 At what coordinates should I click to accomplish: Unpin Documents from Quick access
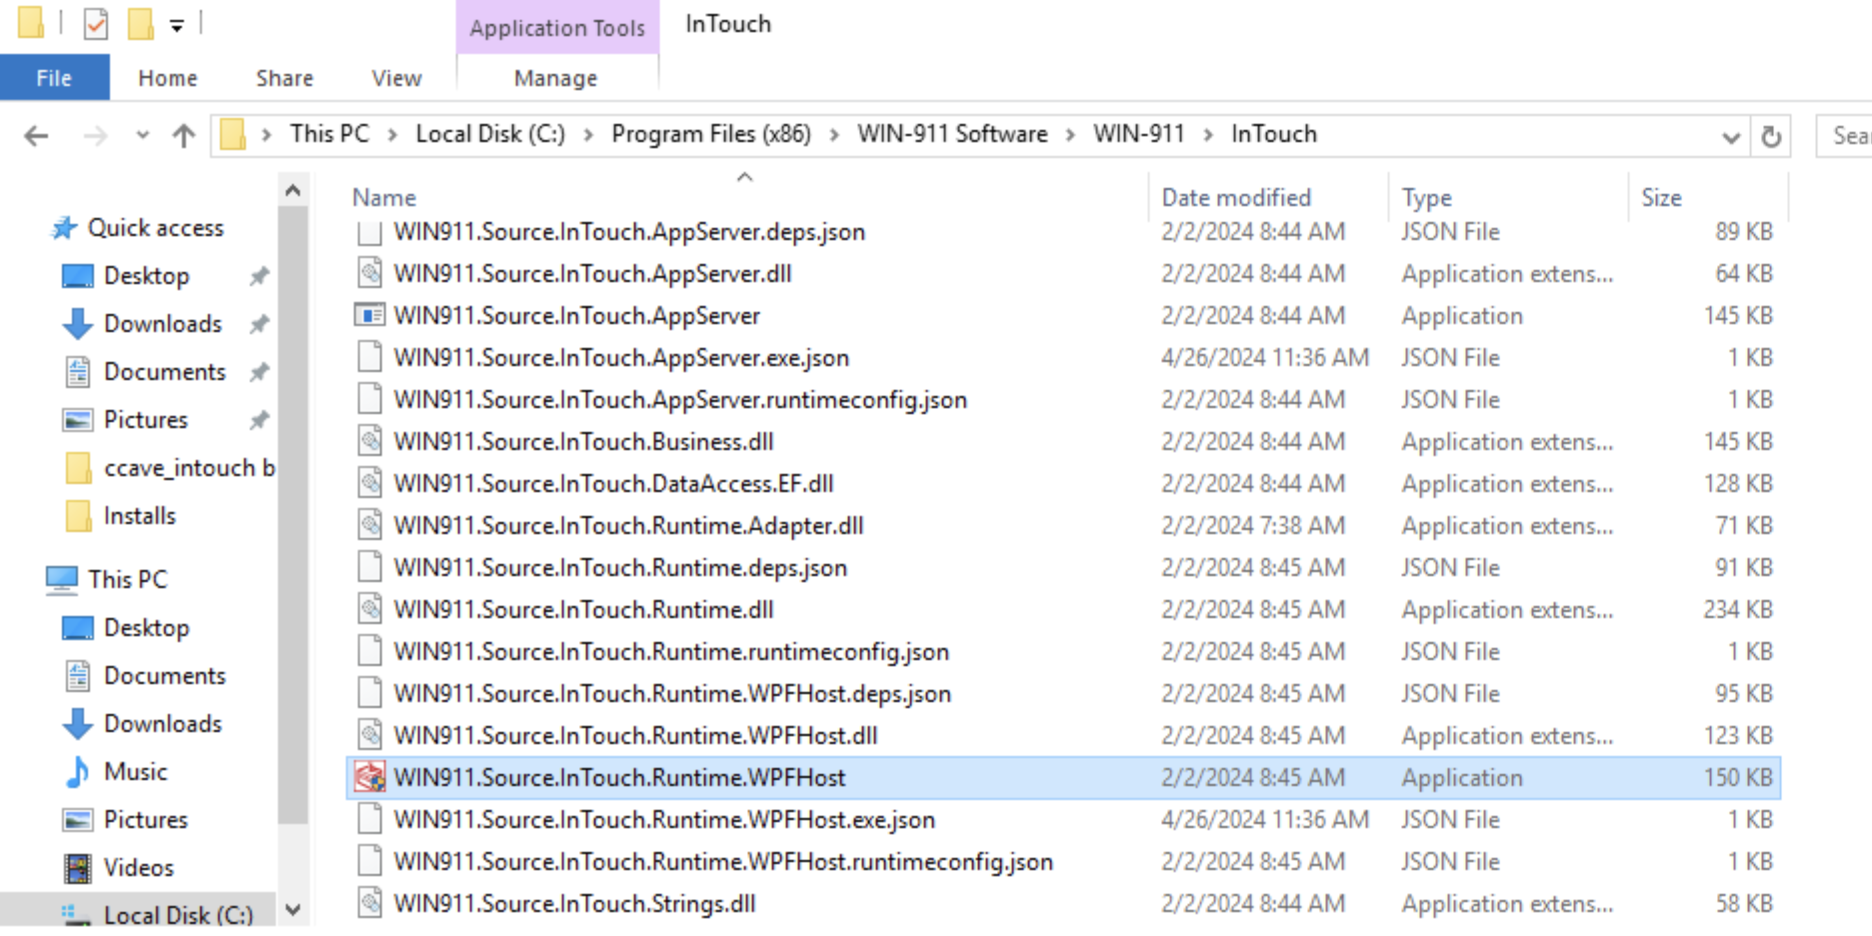(x=259, y=371)
